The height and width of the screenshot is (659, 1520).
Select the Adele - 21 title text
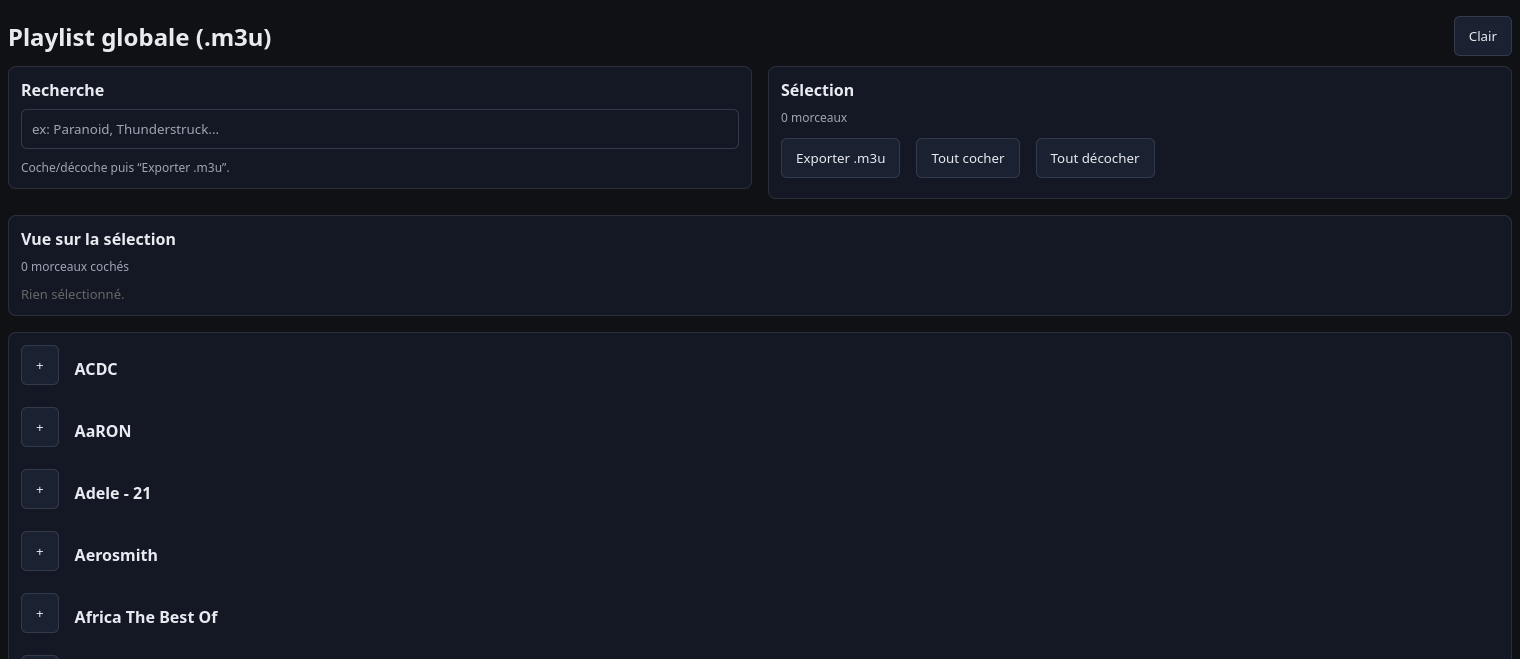(x=113, y=493)
